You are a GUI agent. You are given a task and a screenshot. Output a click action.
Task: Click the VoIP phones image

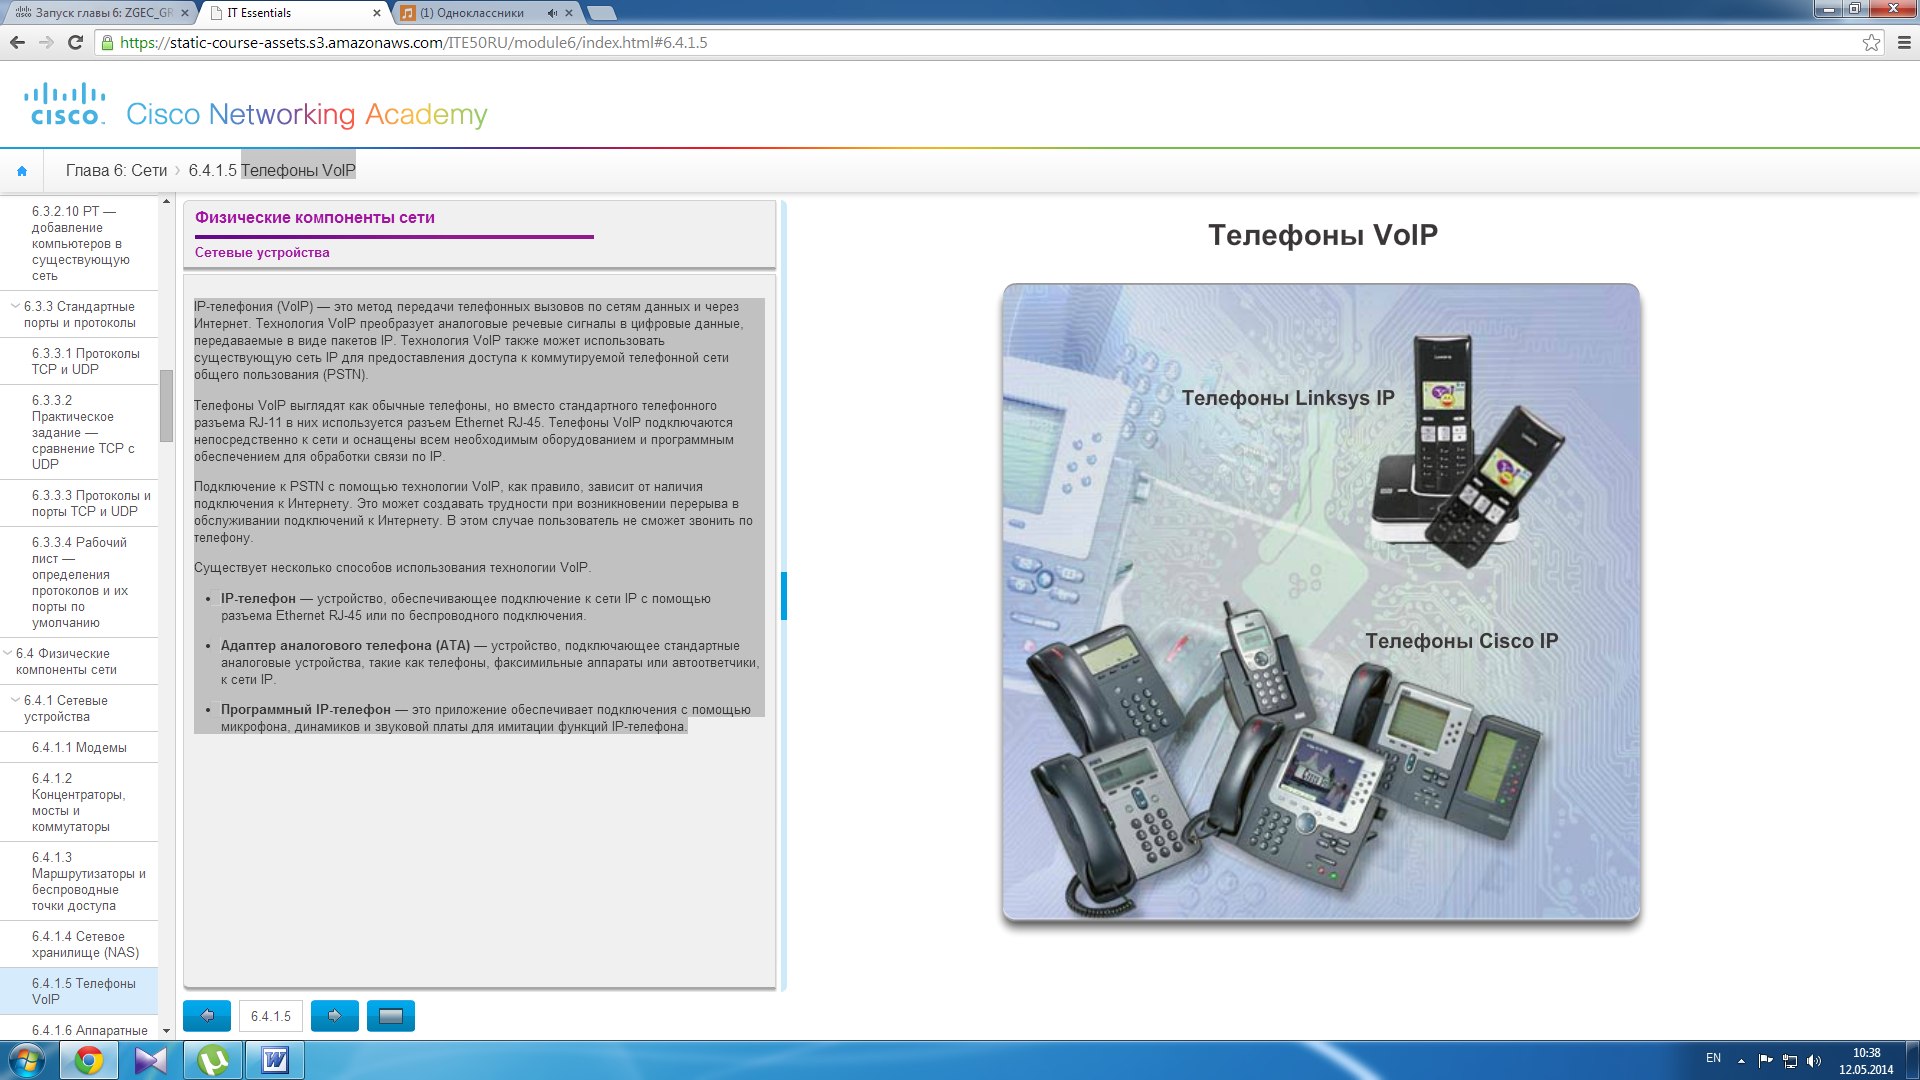1321,602
